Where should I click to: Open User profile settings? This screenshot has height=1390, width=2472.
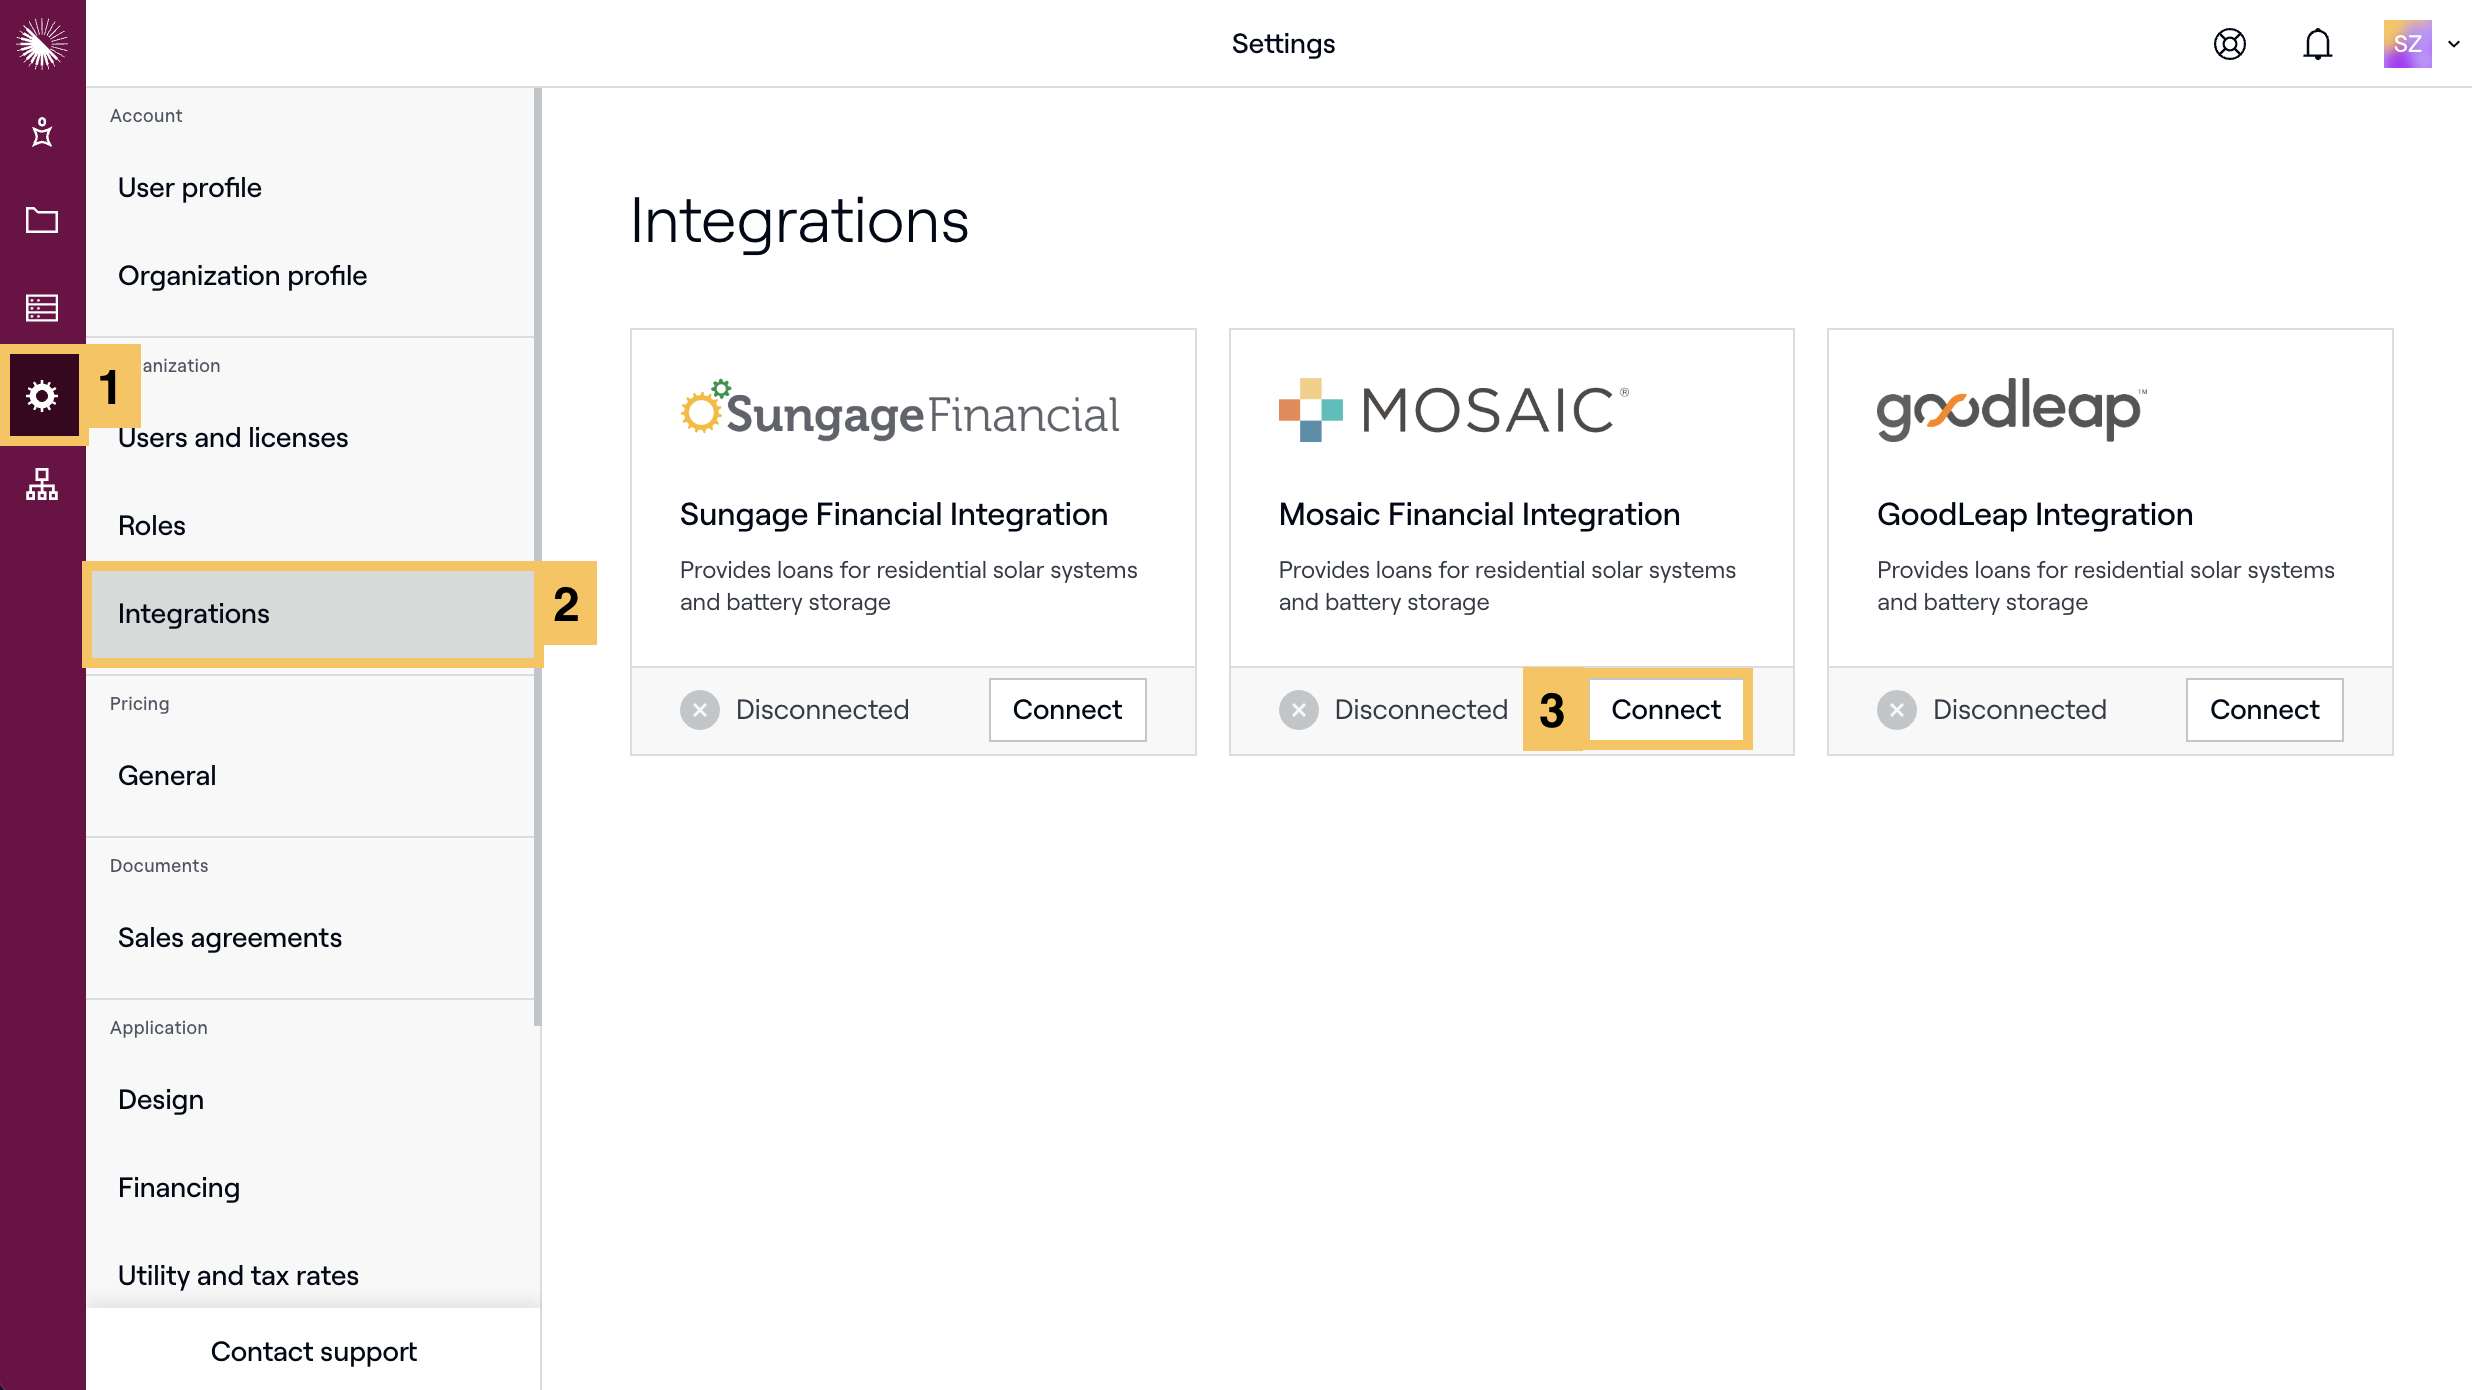pos(190,188)
